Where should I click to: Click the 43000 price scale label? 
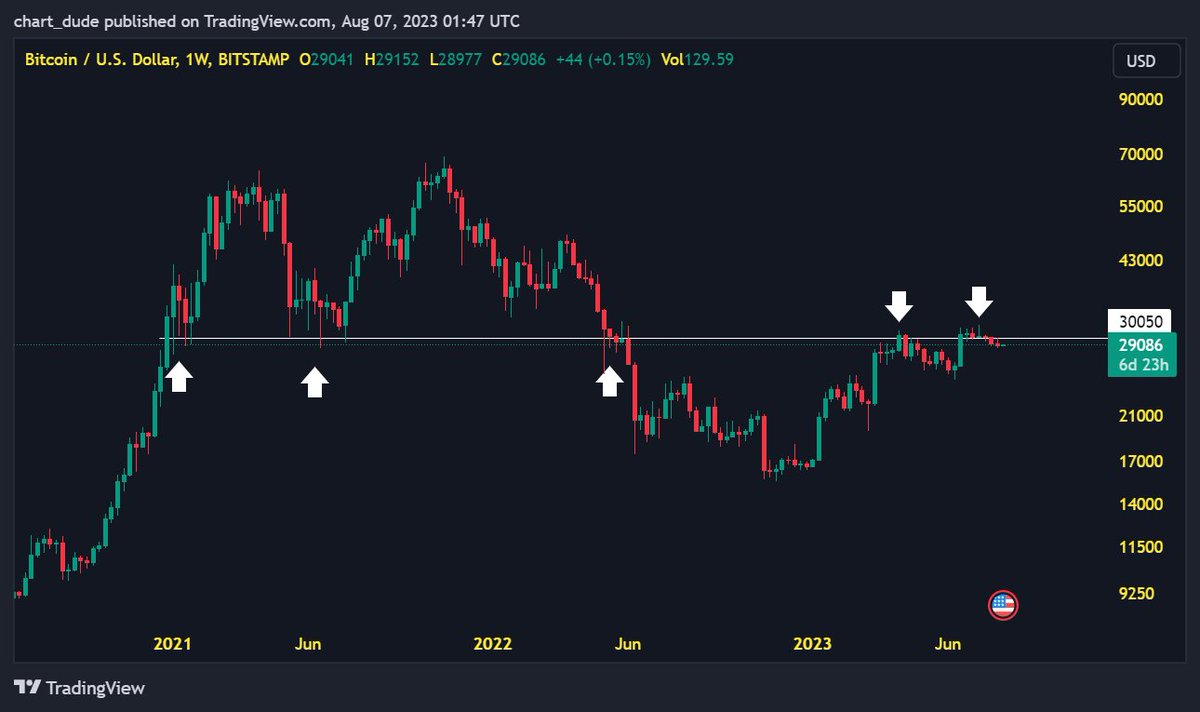pyautogui.click(x=1141, y=260)
